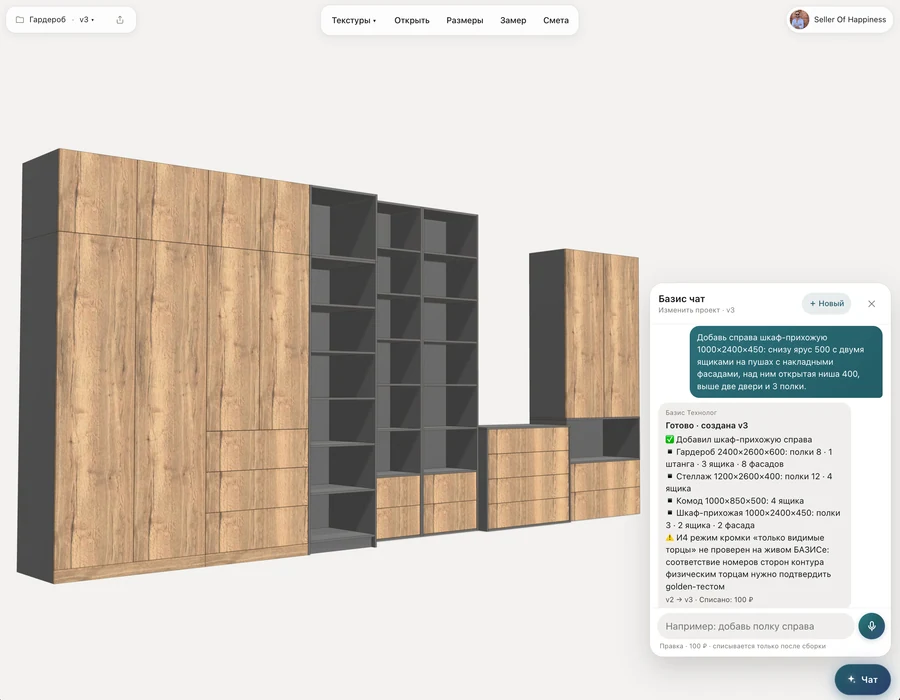Open the Размеры menu item
The width and height of the screenshot is (900, 700).
click(x=465, y=20)
